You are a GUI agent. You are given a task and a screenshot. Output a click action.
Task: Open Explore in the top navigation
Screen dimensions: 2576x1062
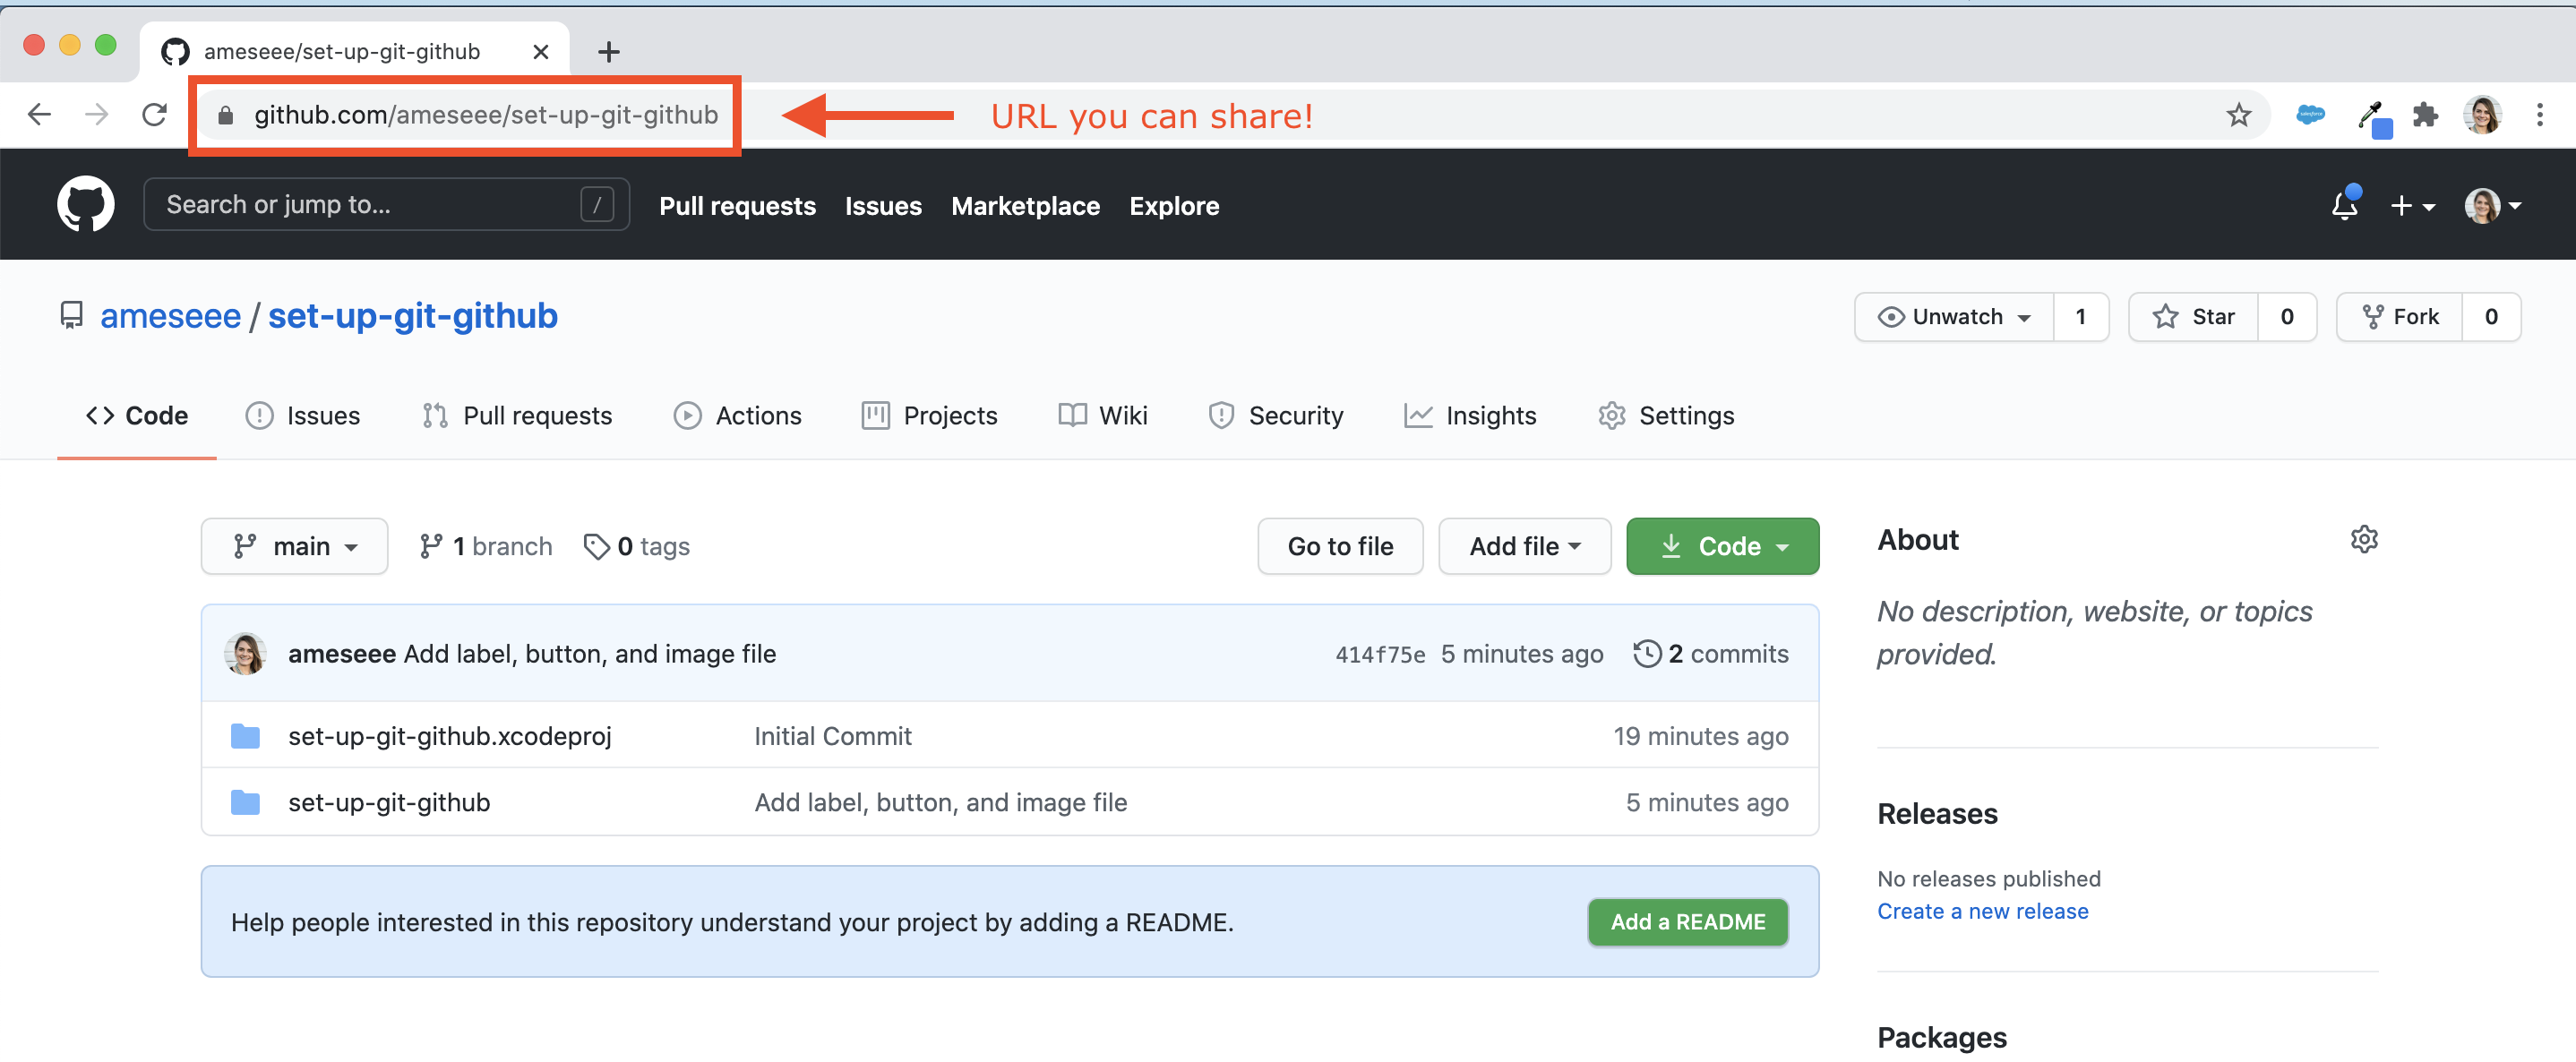[1174, 206]
